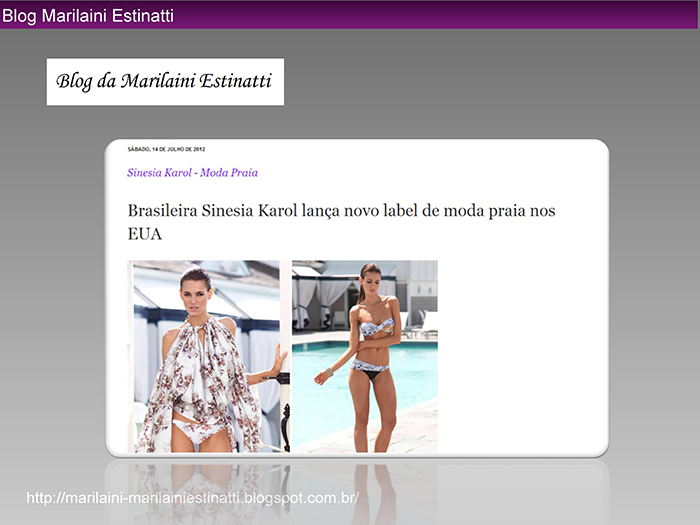Open the "Sinesia Karol - Moda Praia" post link
This screenshot has width=700, height=525.
(192, 173)
